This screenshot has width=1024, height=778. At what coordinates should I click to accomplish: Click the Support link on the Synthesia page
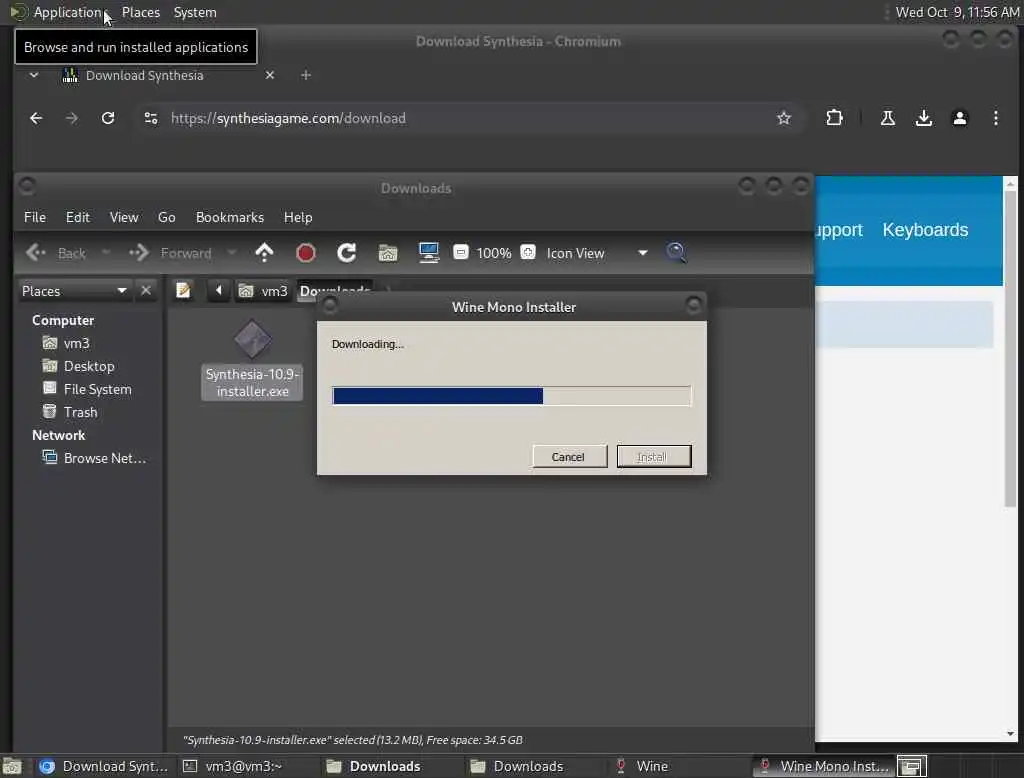839,230
